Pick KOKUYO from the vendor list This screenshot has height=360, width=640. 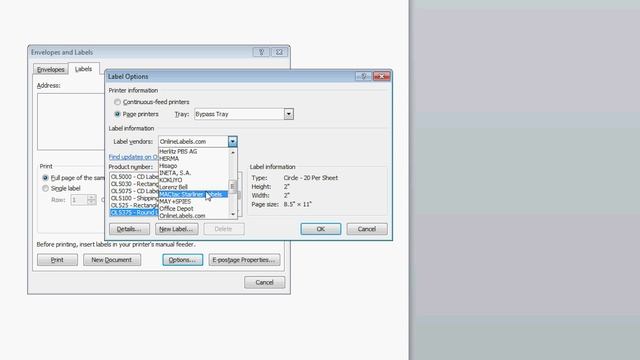193,180
